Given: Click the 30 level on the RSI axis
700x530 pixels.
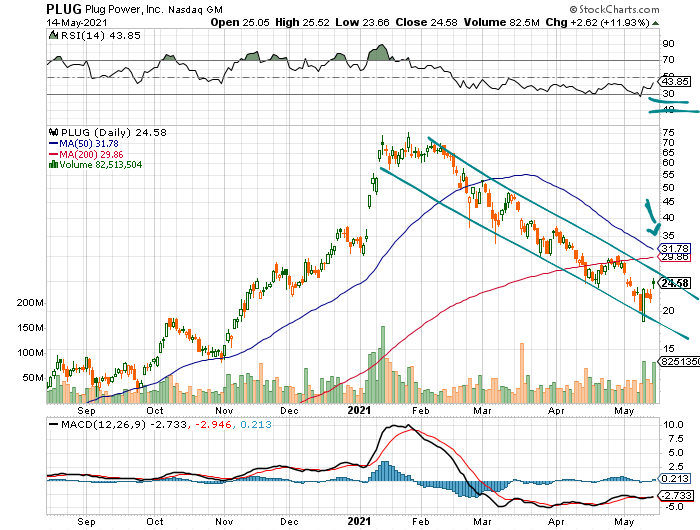Looking at the screenshot, I should [668, 94].
